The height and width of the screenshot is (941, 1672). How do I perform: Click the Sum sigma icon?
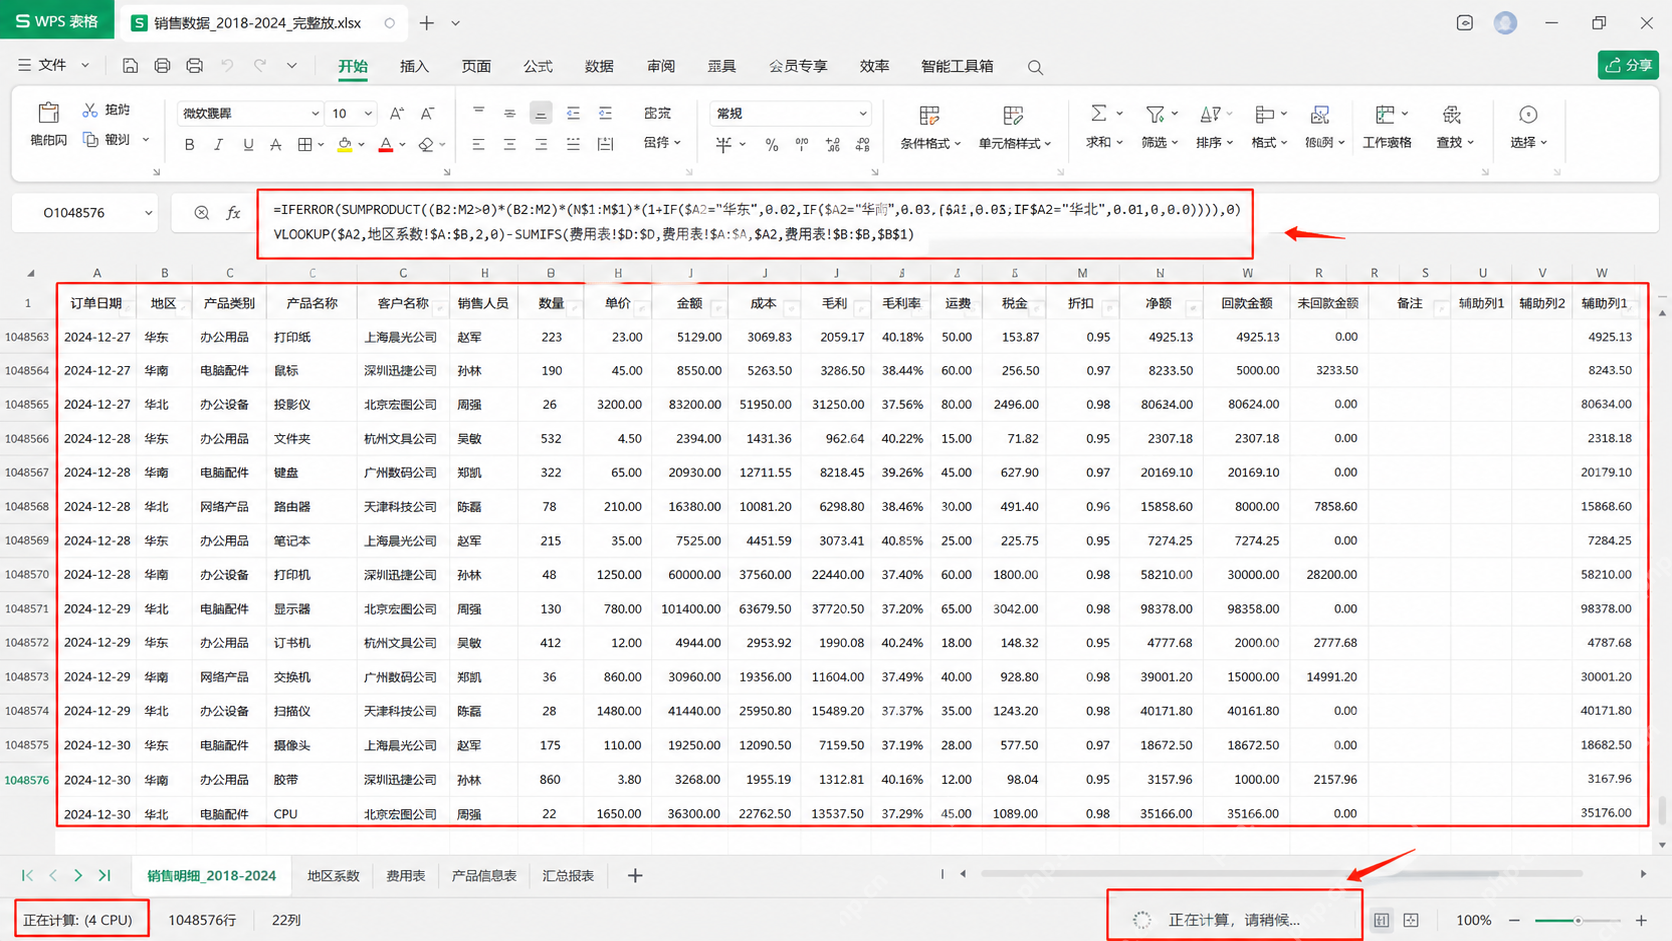1098,114
